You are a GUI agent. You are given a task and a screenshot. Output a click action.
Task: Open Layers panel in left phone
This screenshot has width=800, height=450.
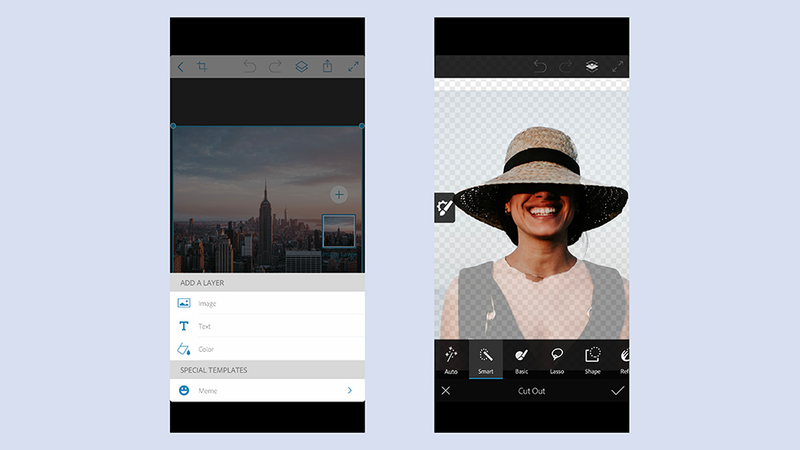pos(302,66)
